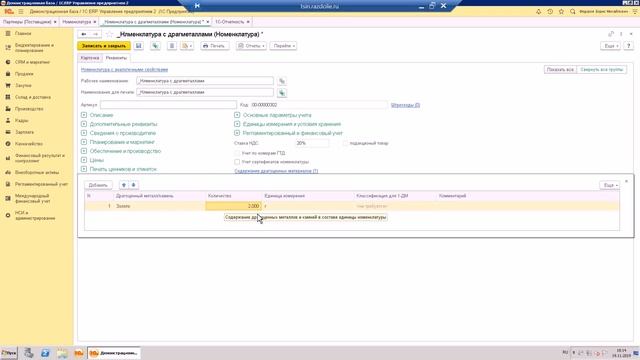This screenshot has width=640, height=360.
Task: Expand the Цены group
Action: [x=84, y=160]
